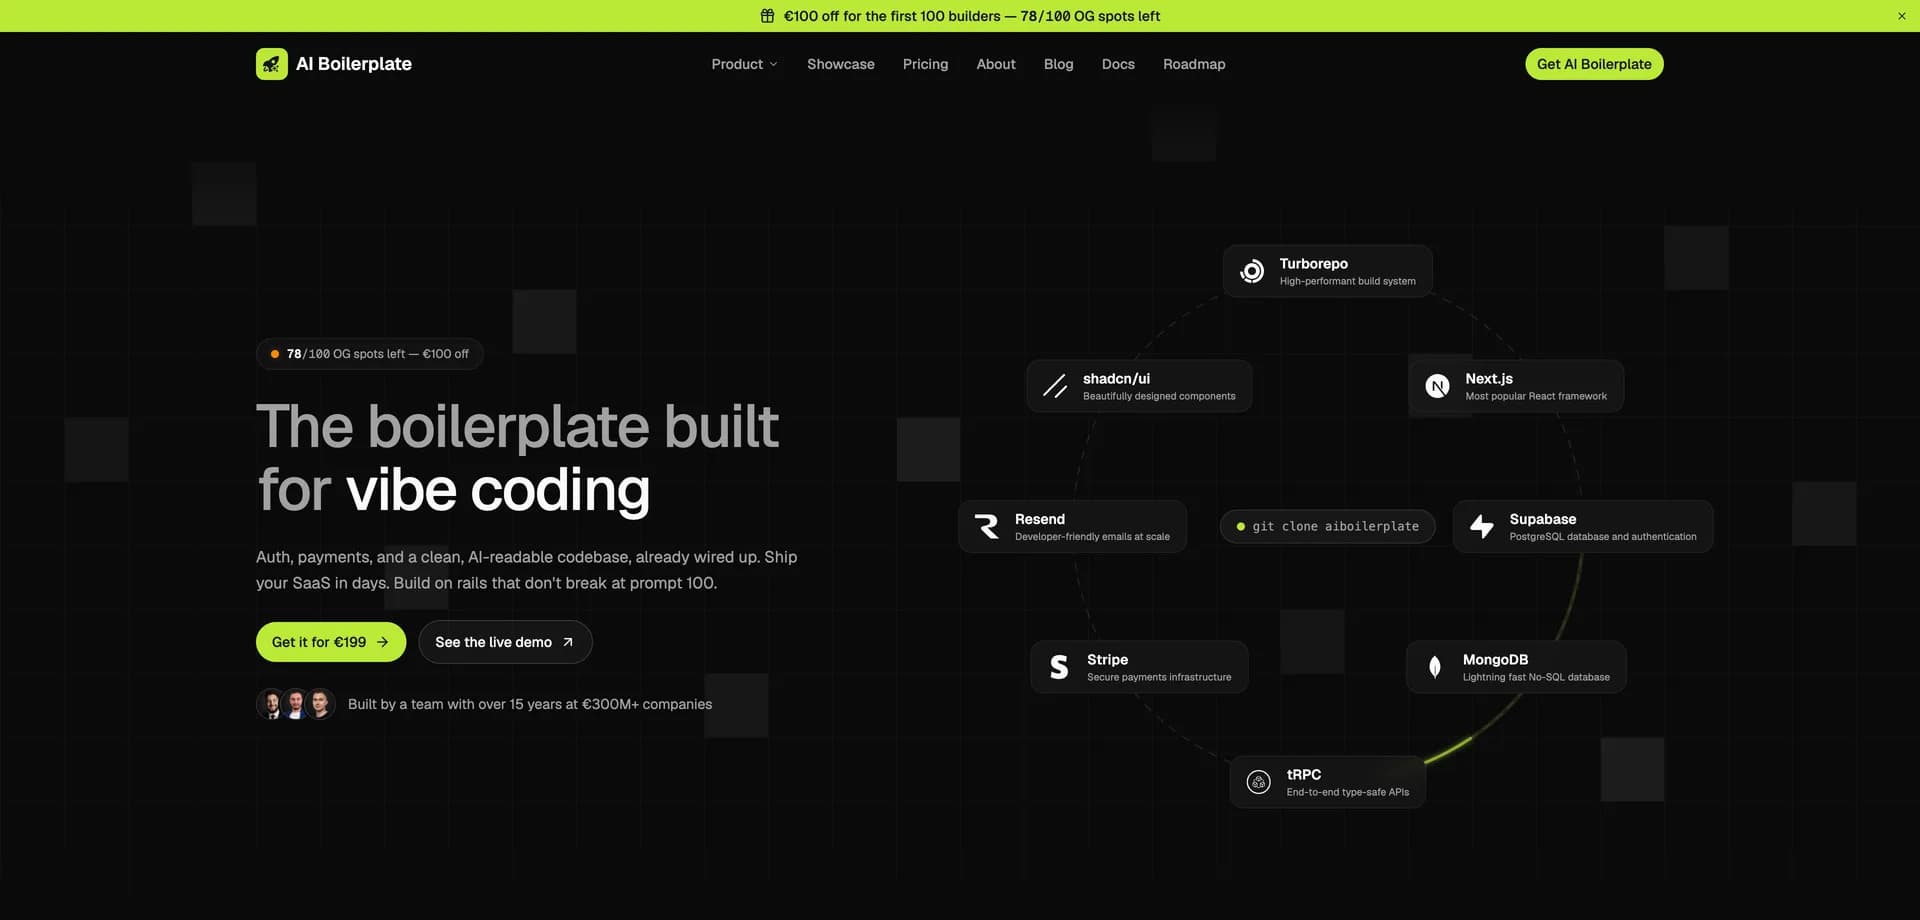The width and height of the screenshot is (1920, 920).
Task: Click the AI Boilerplate brand name
Action: point(354,64)
